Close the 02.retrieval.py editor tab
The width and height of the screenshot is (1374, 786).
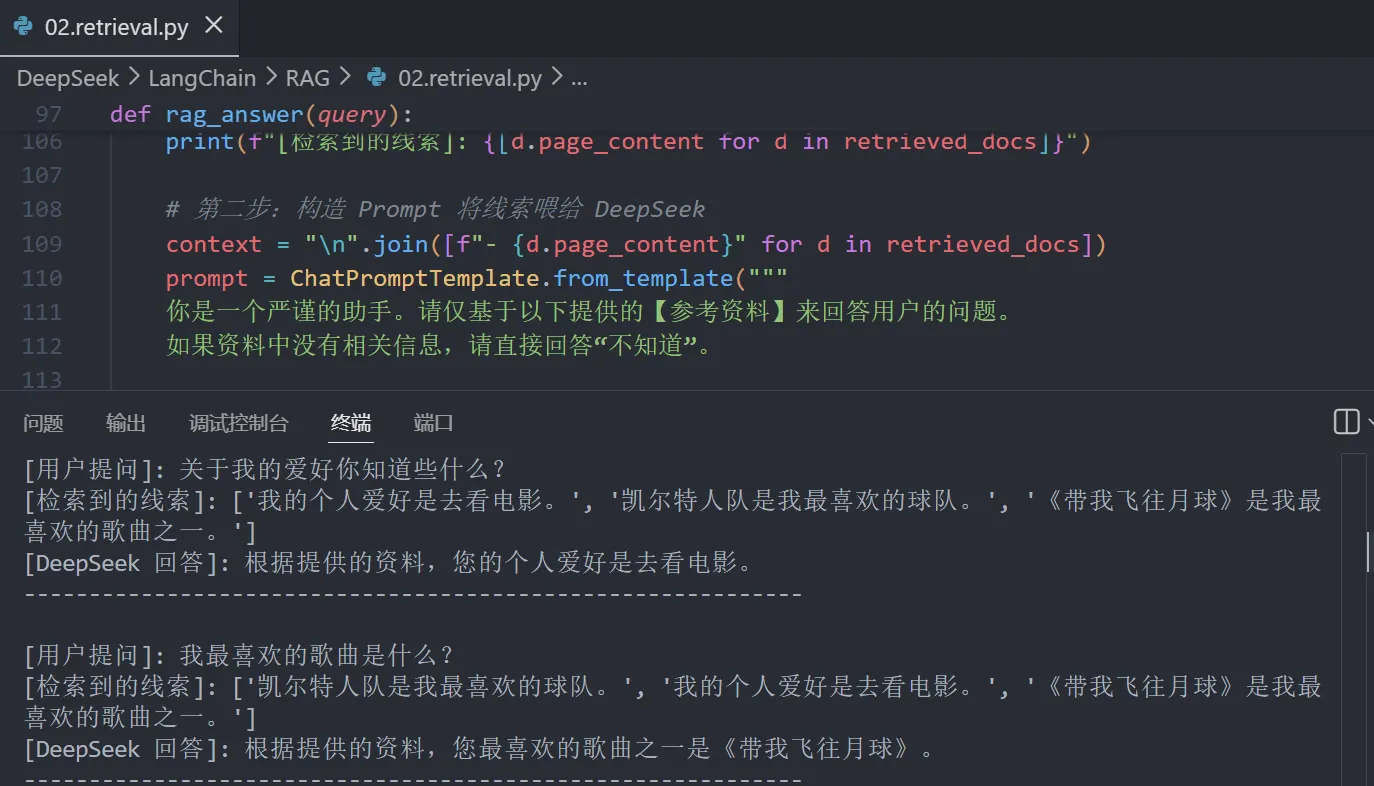[x=214, y=26]
